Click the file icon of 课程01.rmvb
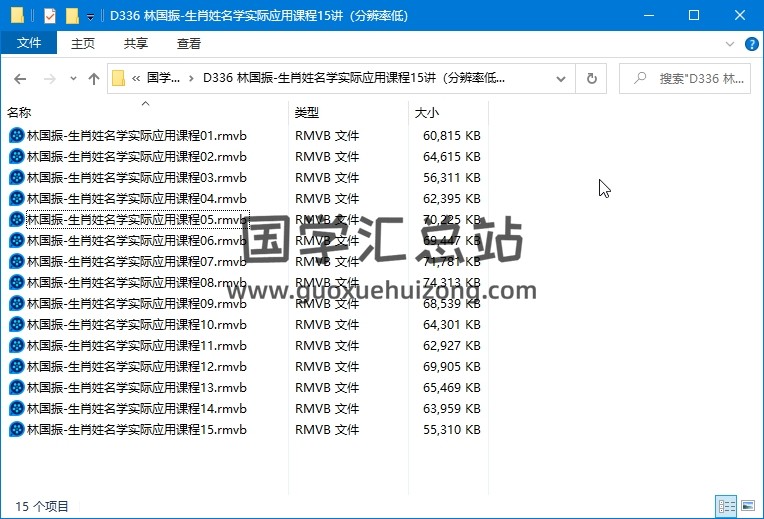This screenshot has height=519, width=764. pyautogui.click(x=16, y=136)
